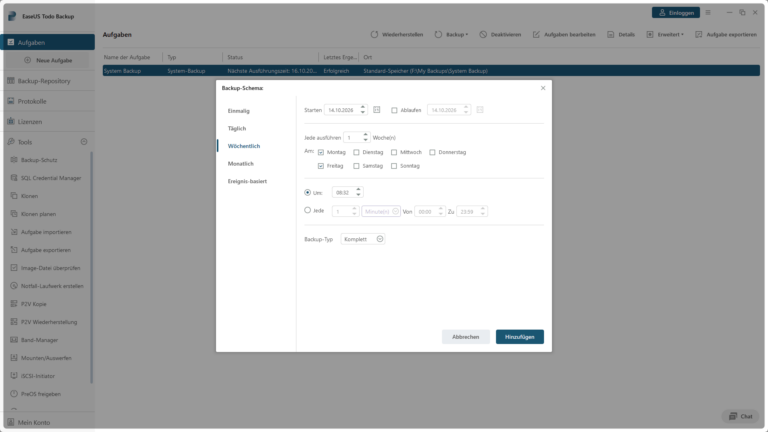Open Mounten/Auswerfen tool

coord(48,358)
